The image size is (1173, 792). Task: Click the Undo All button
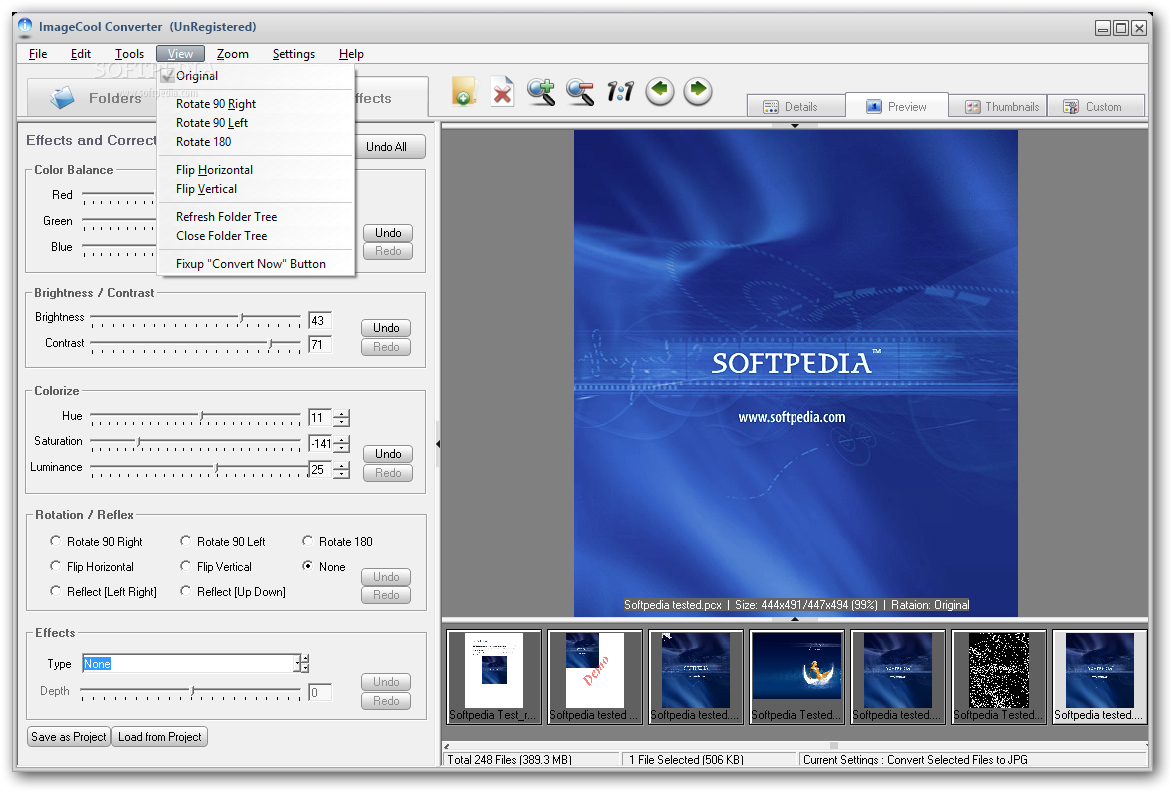386,147
